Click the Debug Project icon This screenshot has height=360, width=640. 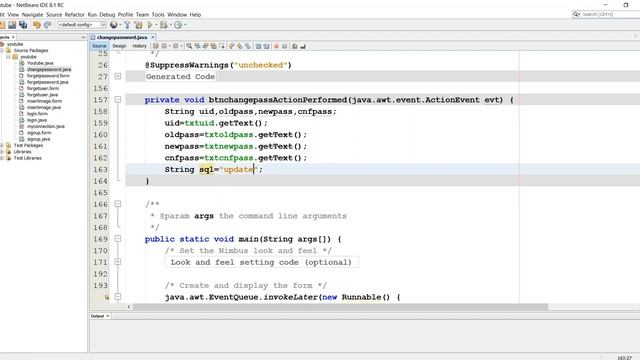pos(164,25)
